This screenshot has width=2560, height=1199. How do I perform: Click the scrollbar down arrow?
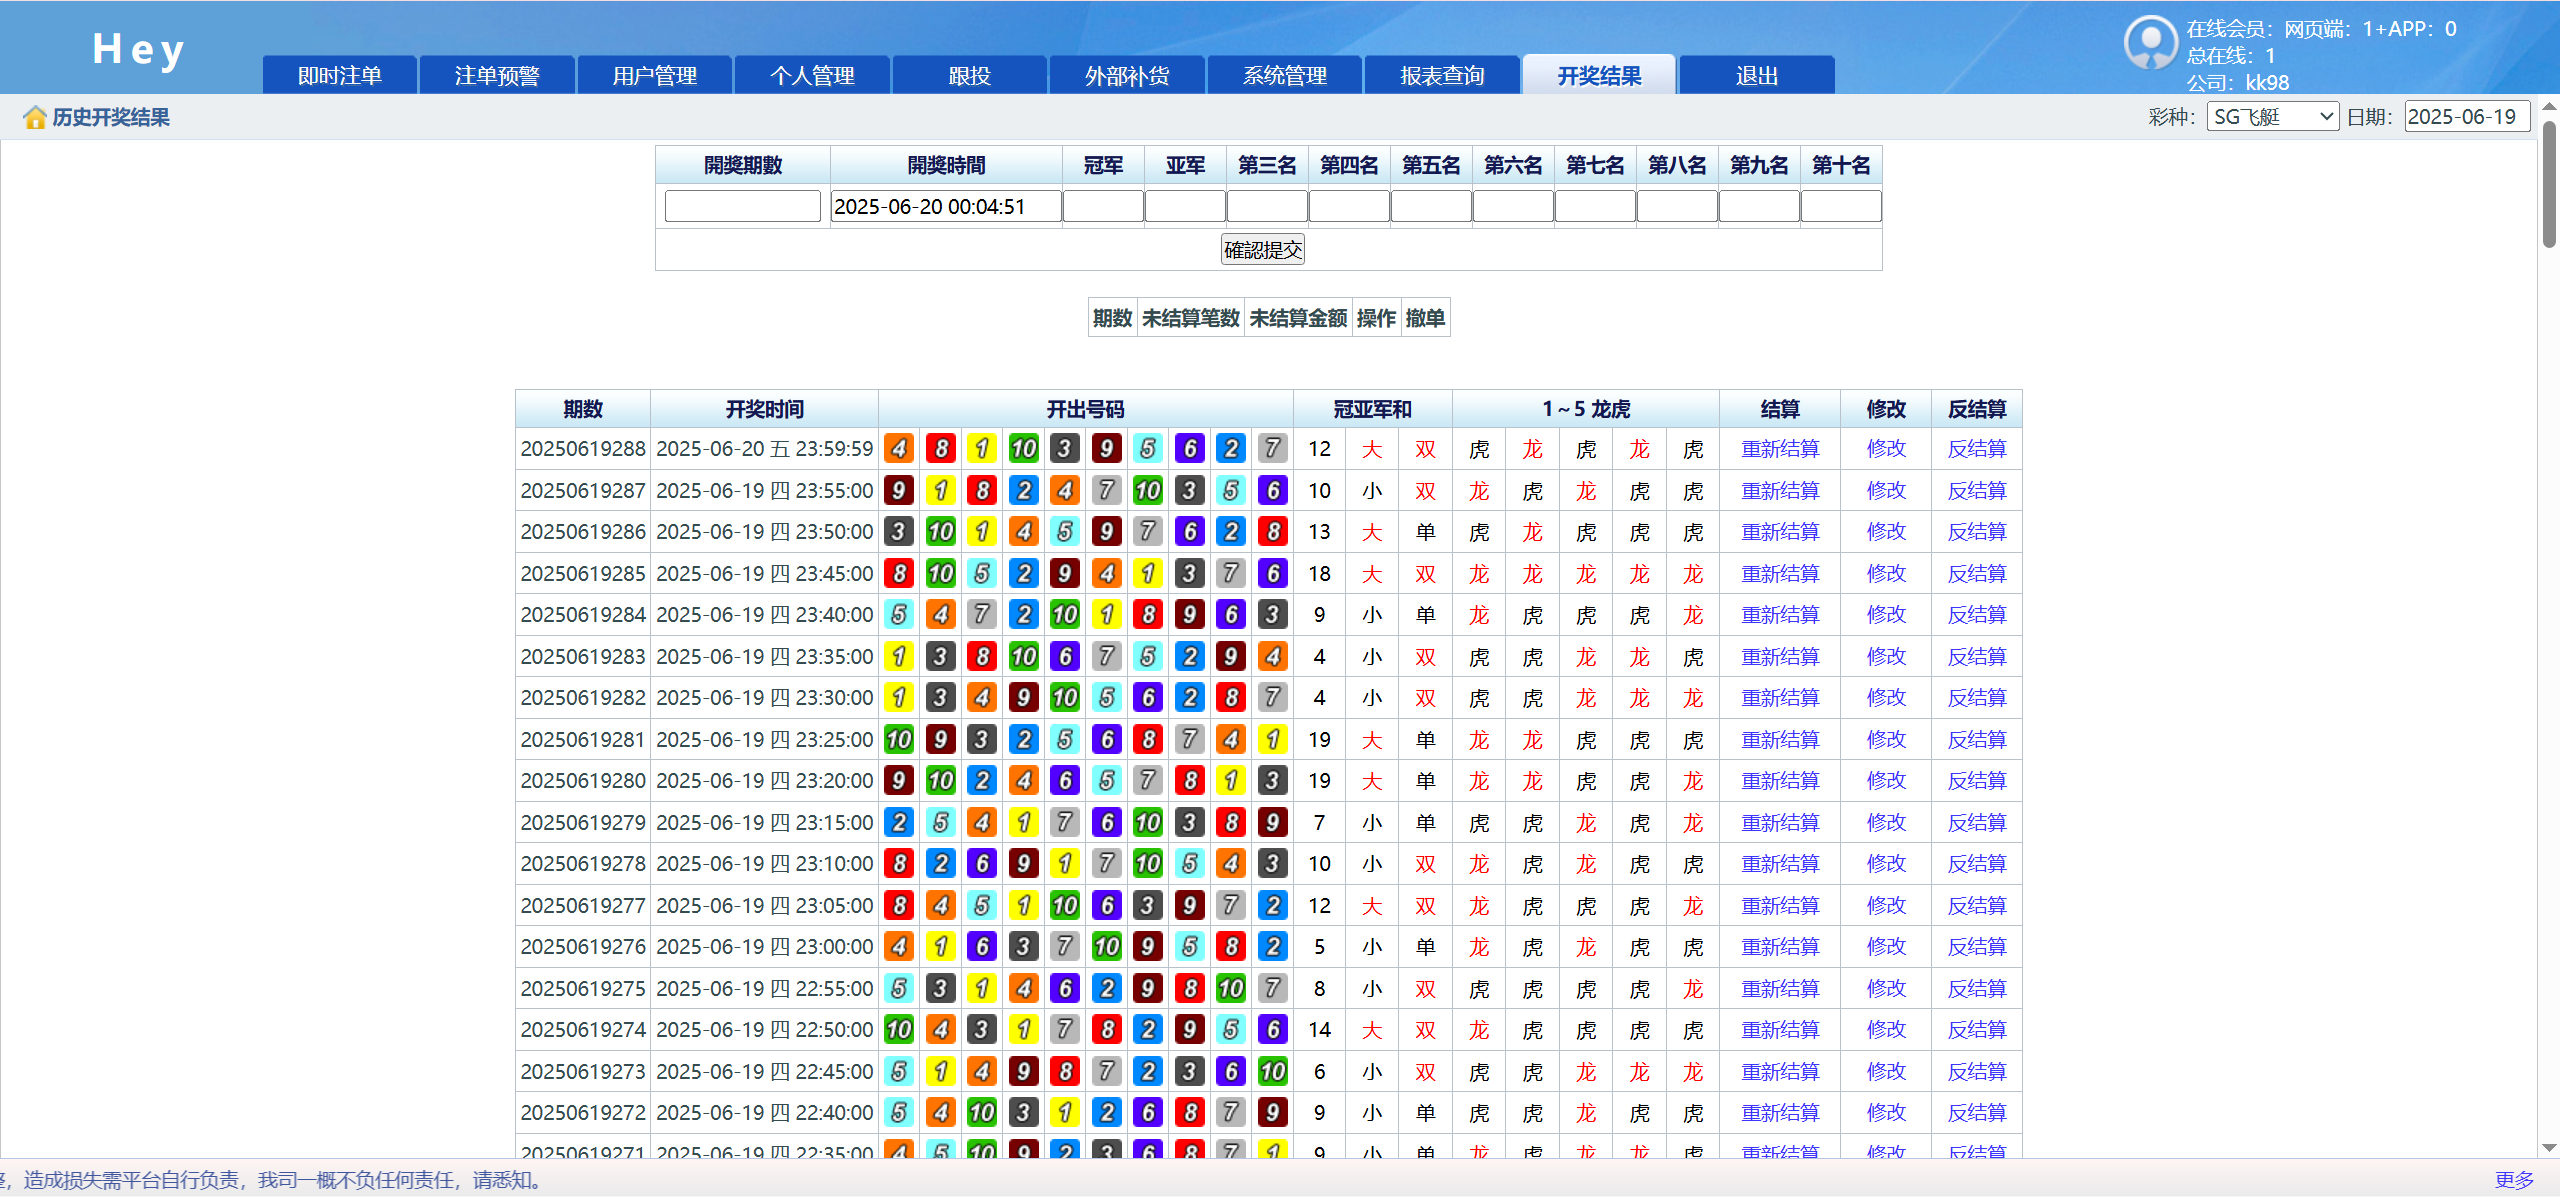(x=2549, y=1148)
